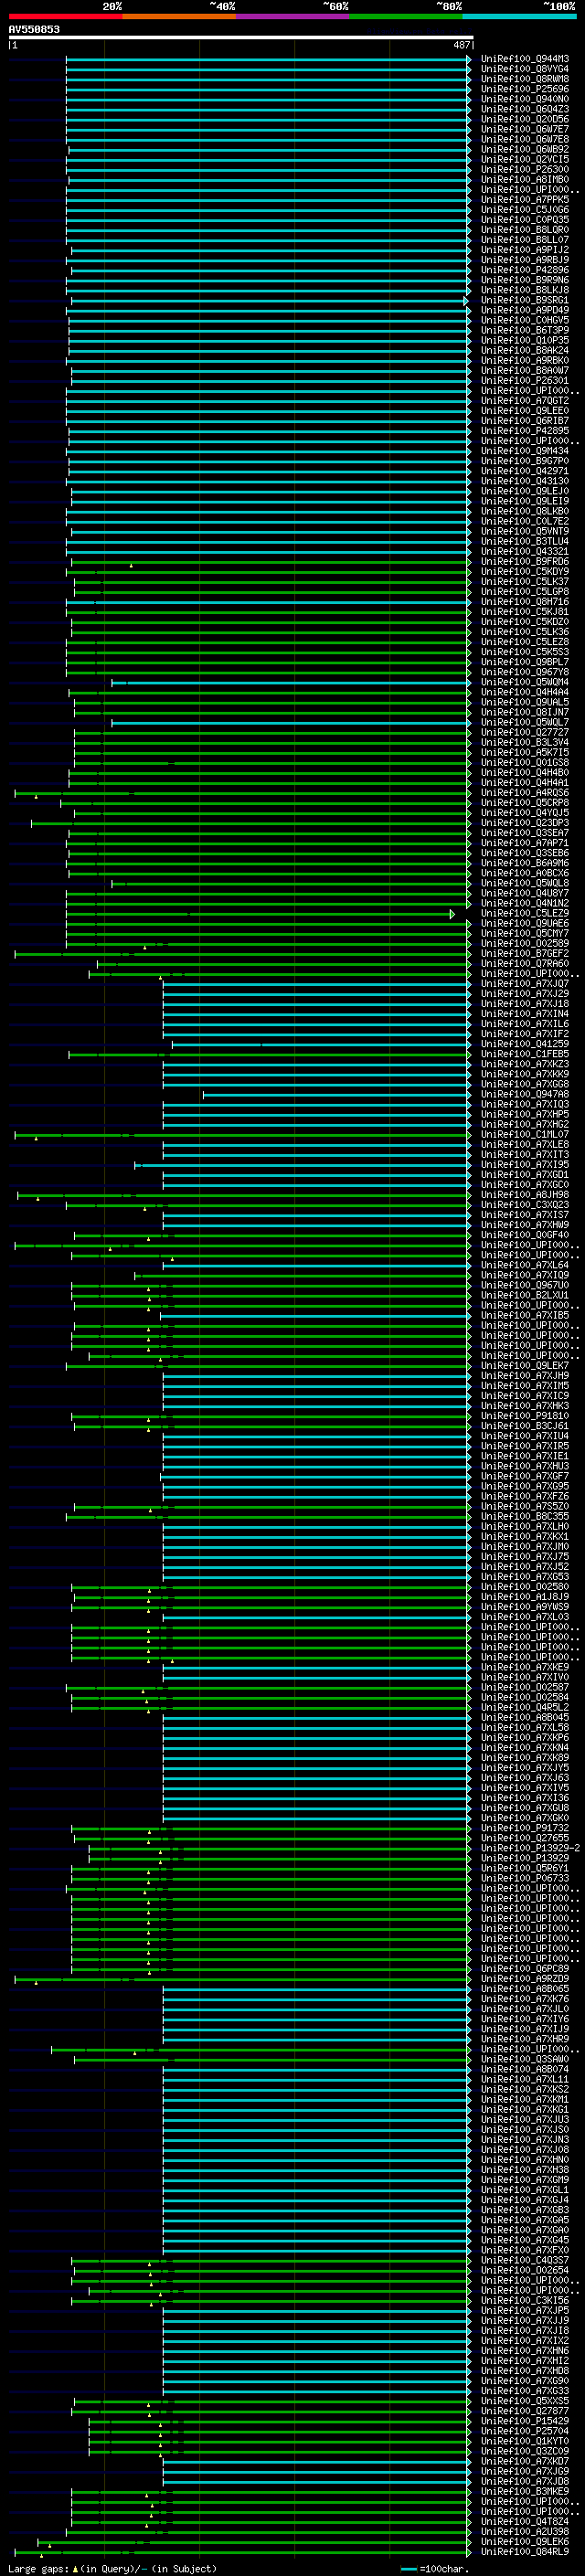Open hit UniRef100_Q4R5L2
Image resolution: width=585 pixels, height=2576 pixels.
coord(524,1707)
